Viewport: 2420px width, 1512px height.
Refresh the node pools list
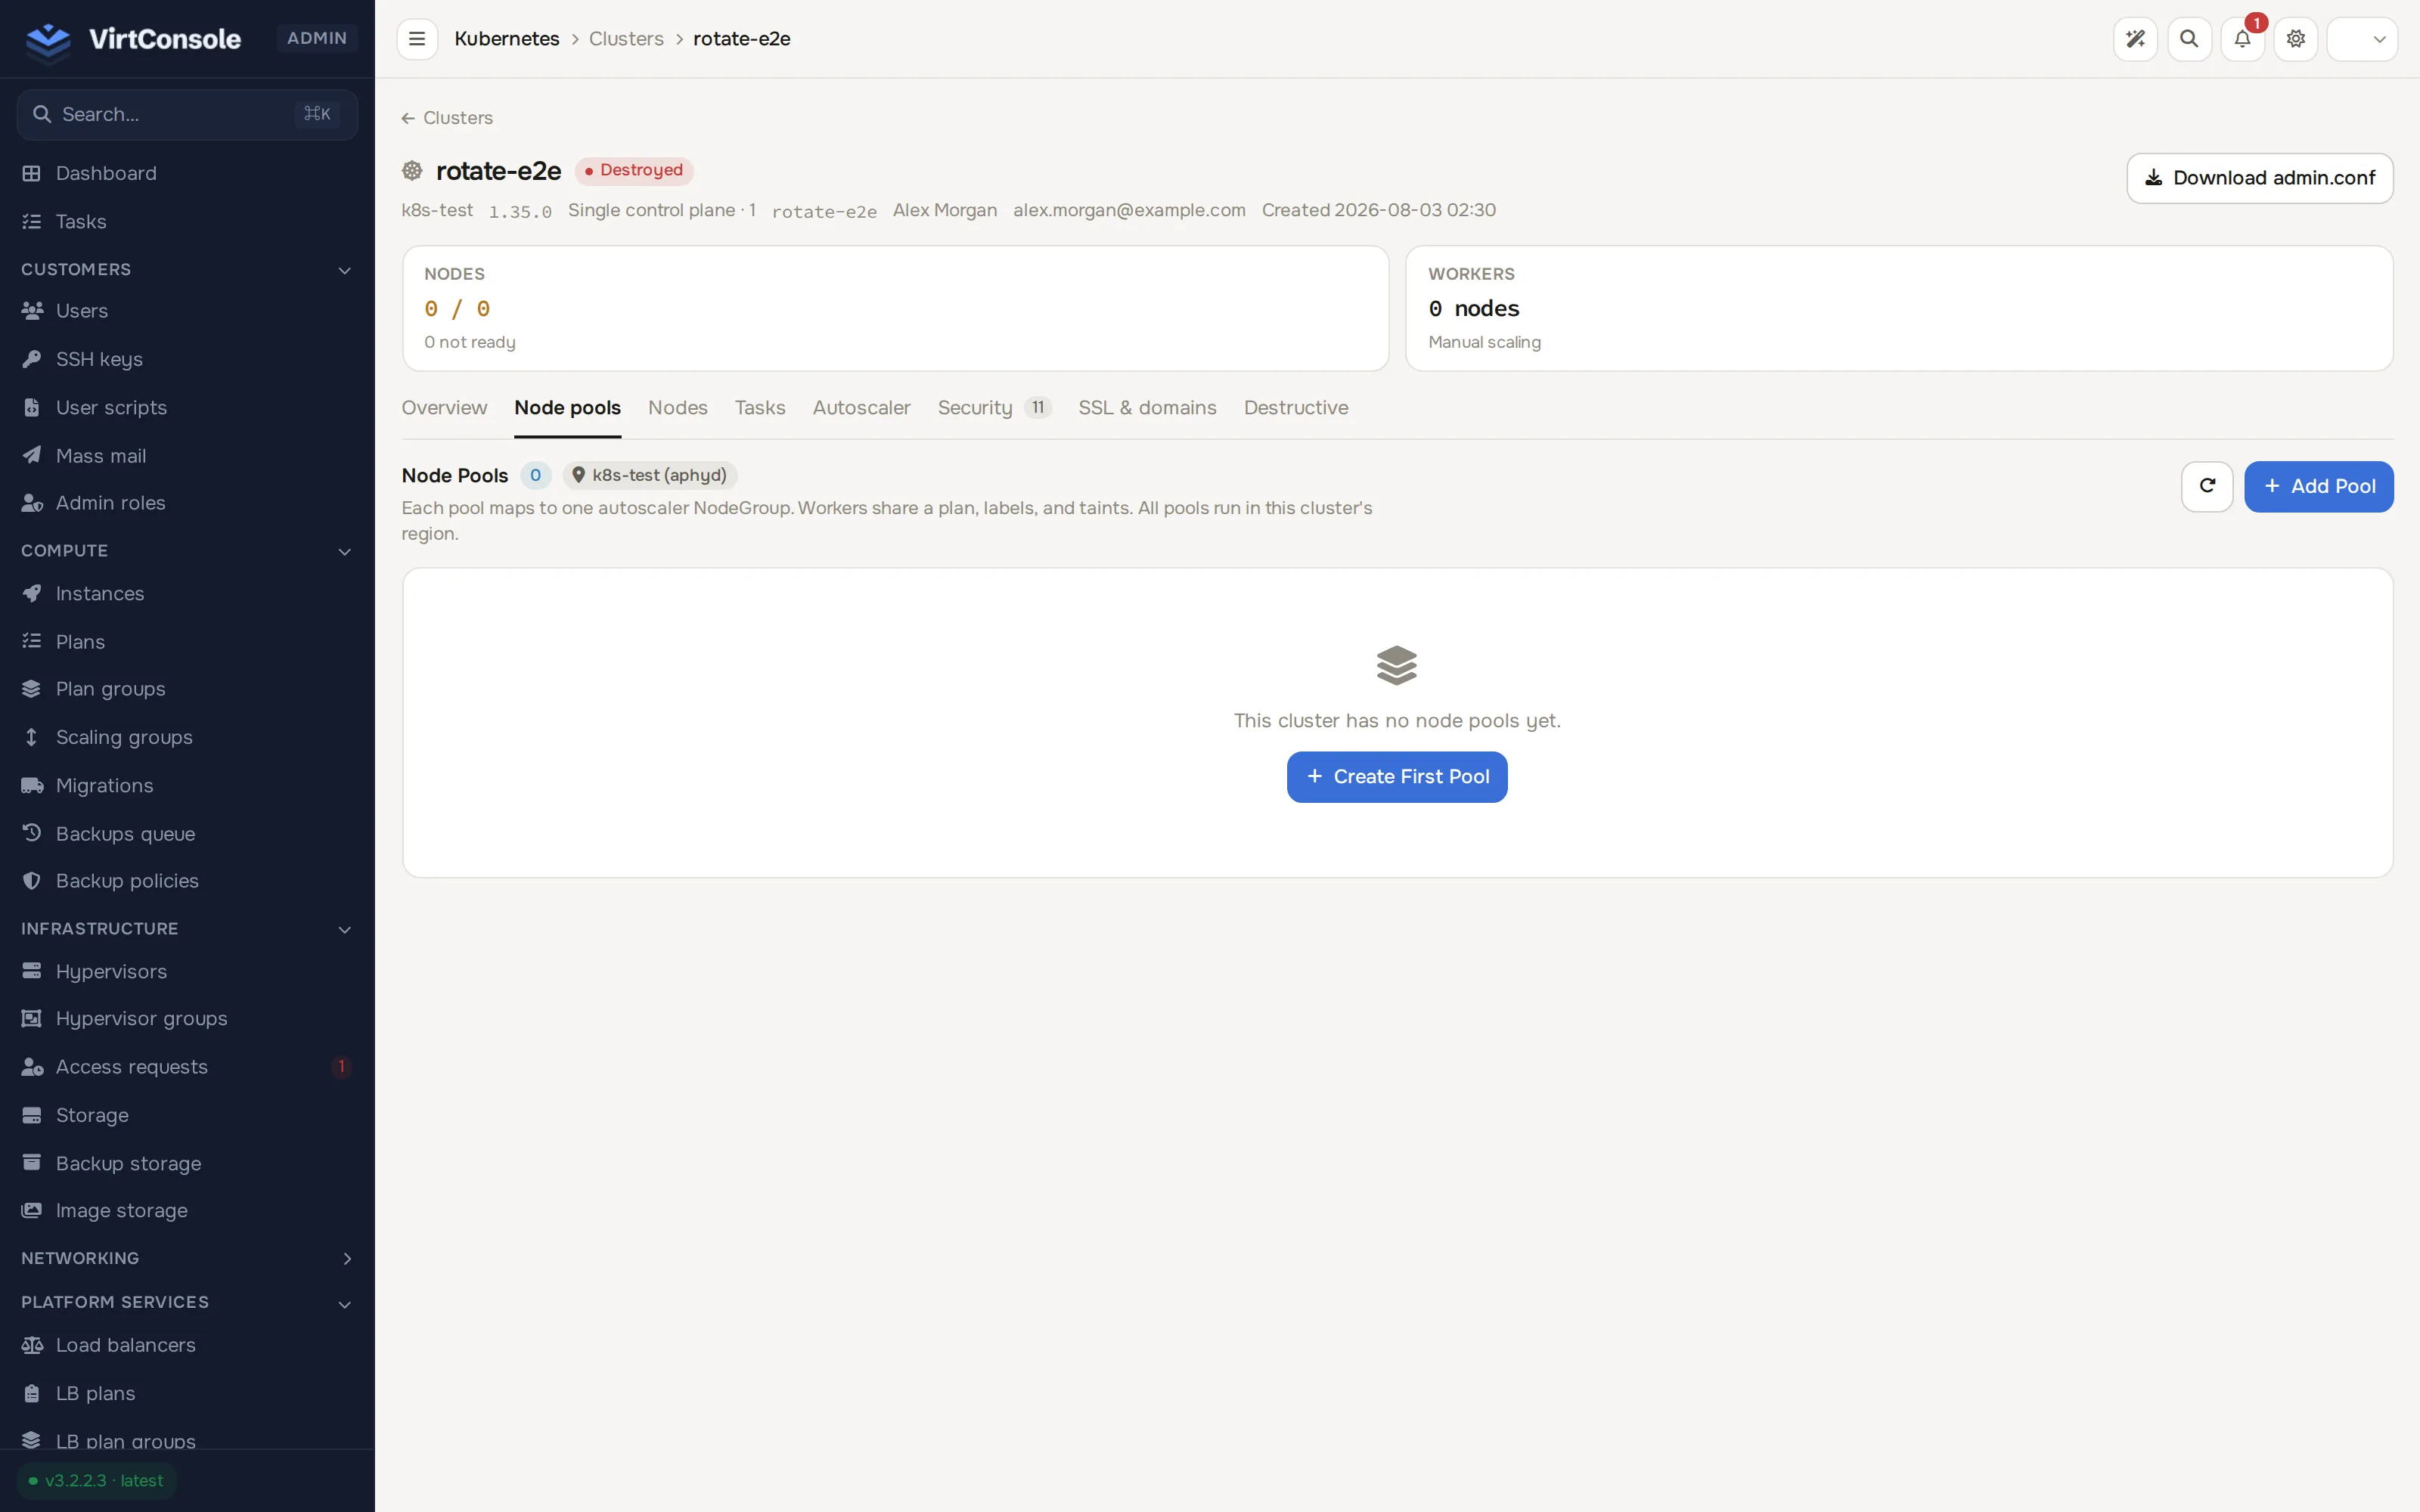point(2207,486)
